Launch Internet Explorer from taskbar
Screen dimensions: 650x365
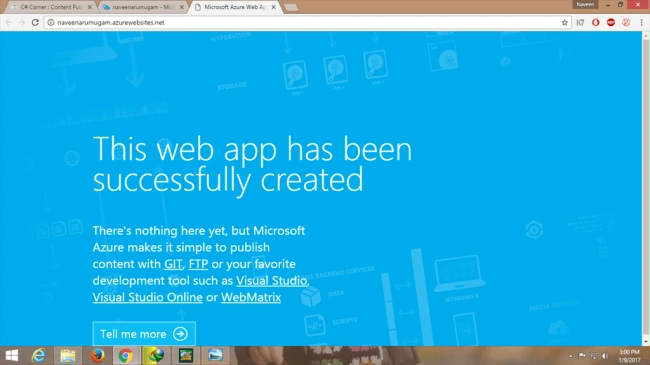click(x=39, y=355)
